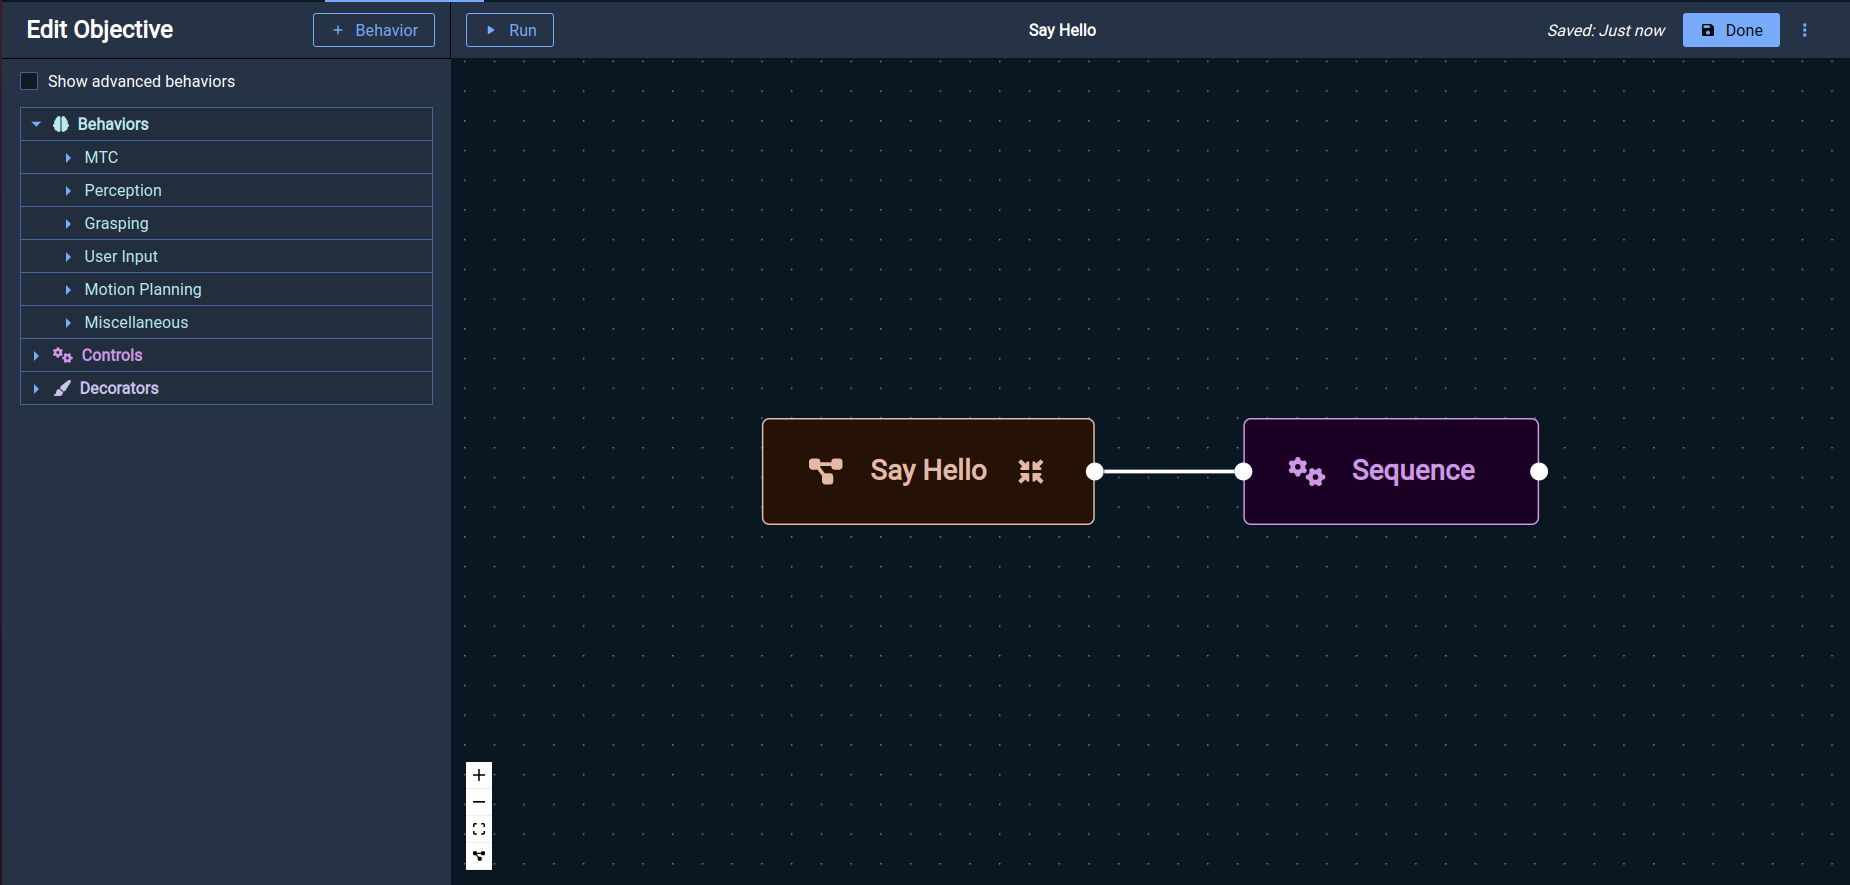Run the objective
Screen dimensions: 1850x885
[x=510, y=30]
